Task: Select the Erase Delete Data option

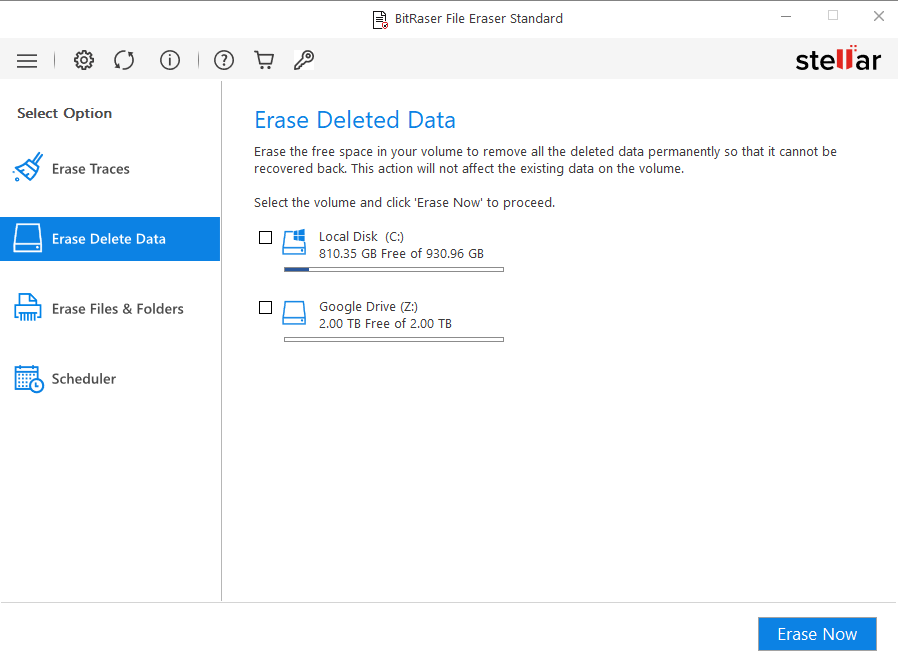Action: 110,239
